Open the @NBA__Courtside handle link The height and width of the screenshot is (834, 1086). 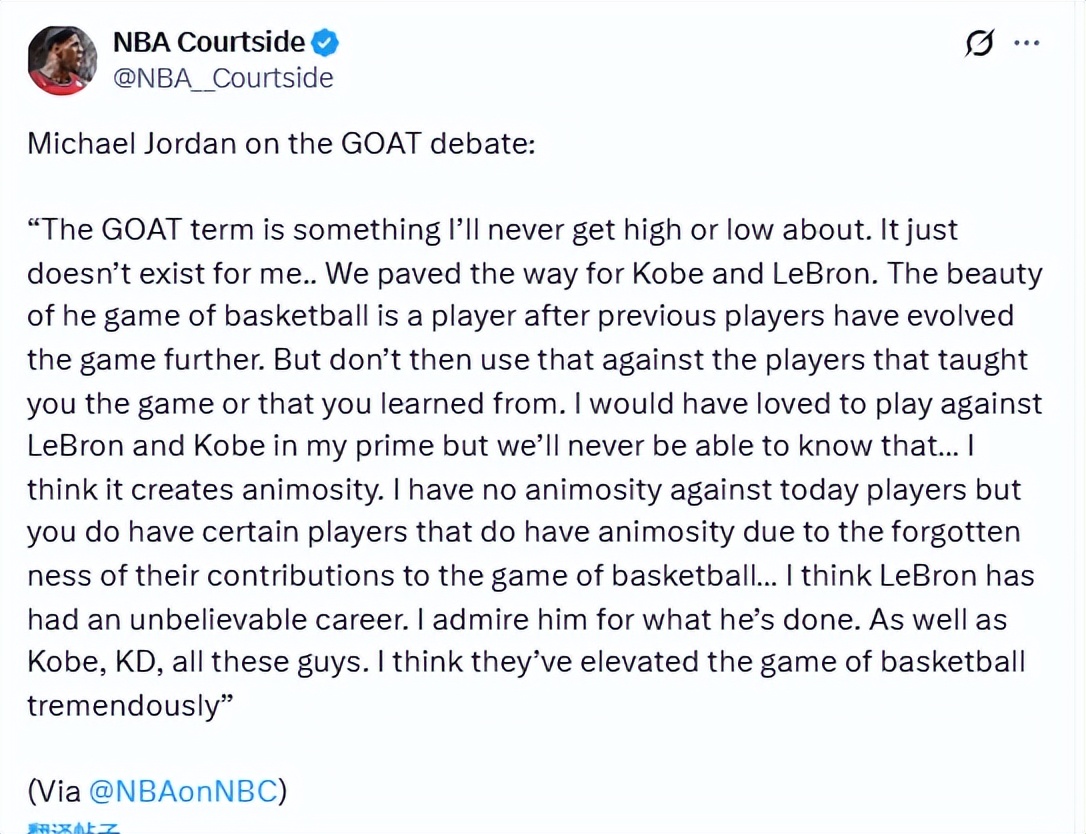point(222,78)
